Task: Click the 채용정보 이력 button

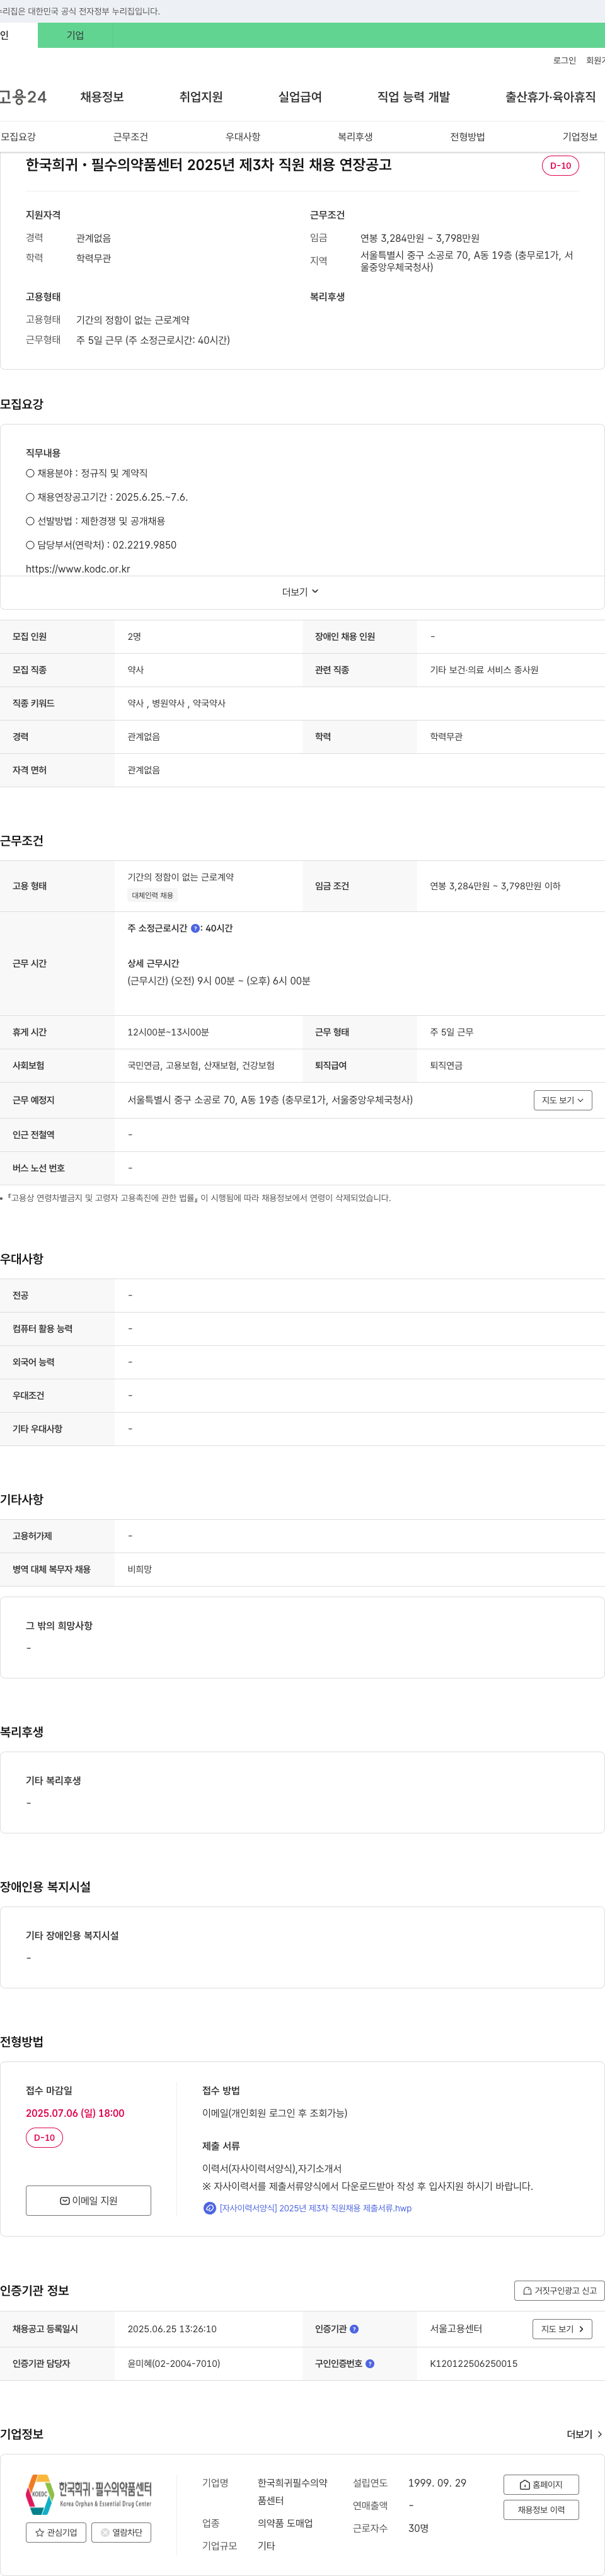Action: 541,2509
